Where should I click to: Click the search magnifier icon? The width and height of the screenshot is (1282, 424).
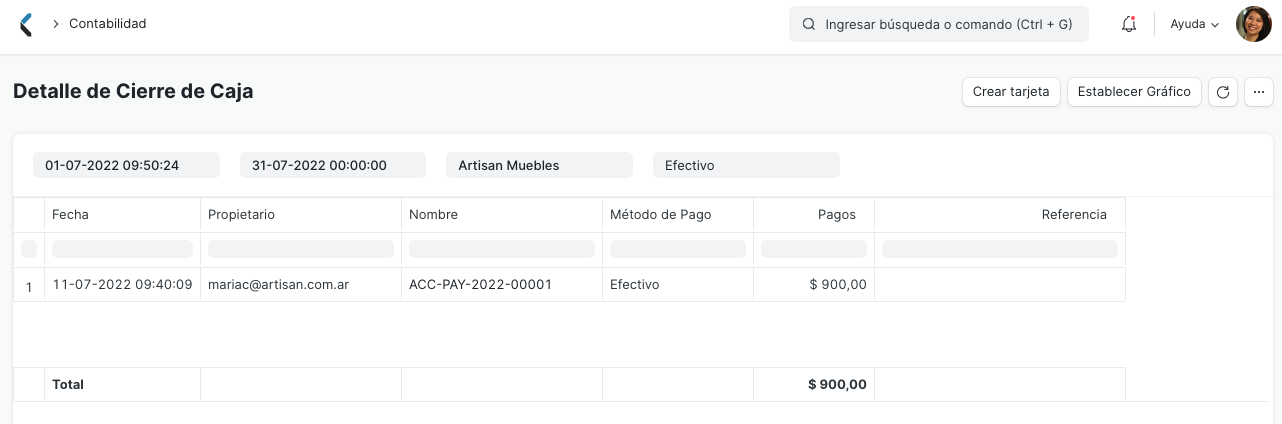808,24
